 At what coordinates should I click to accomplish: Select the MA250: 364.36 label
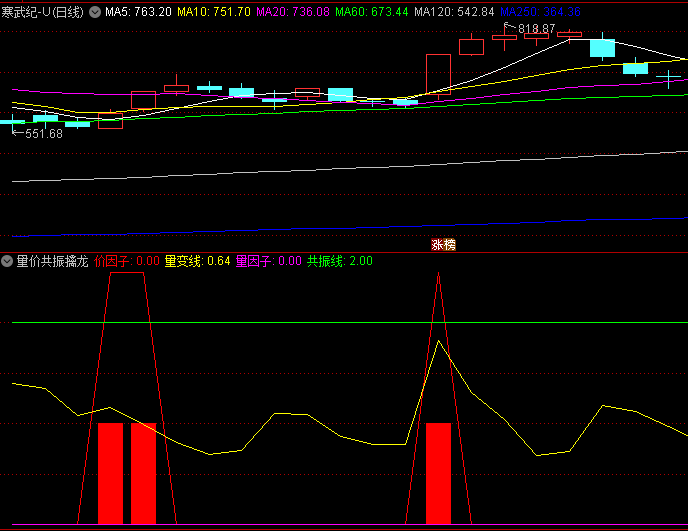coord(540,12)
